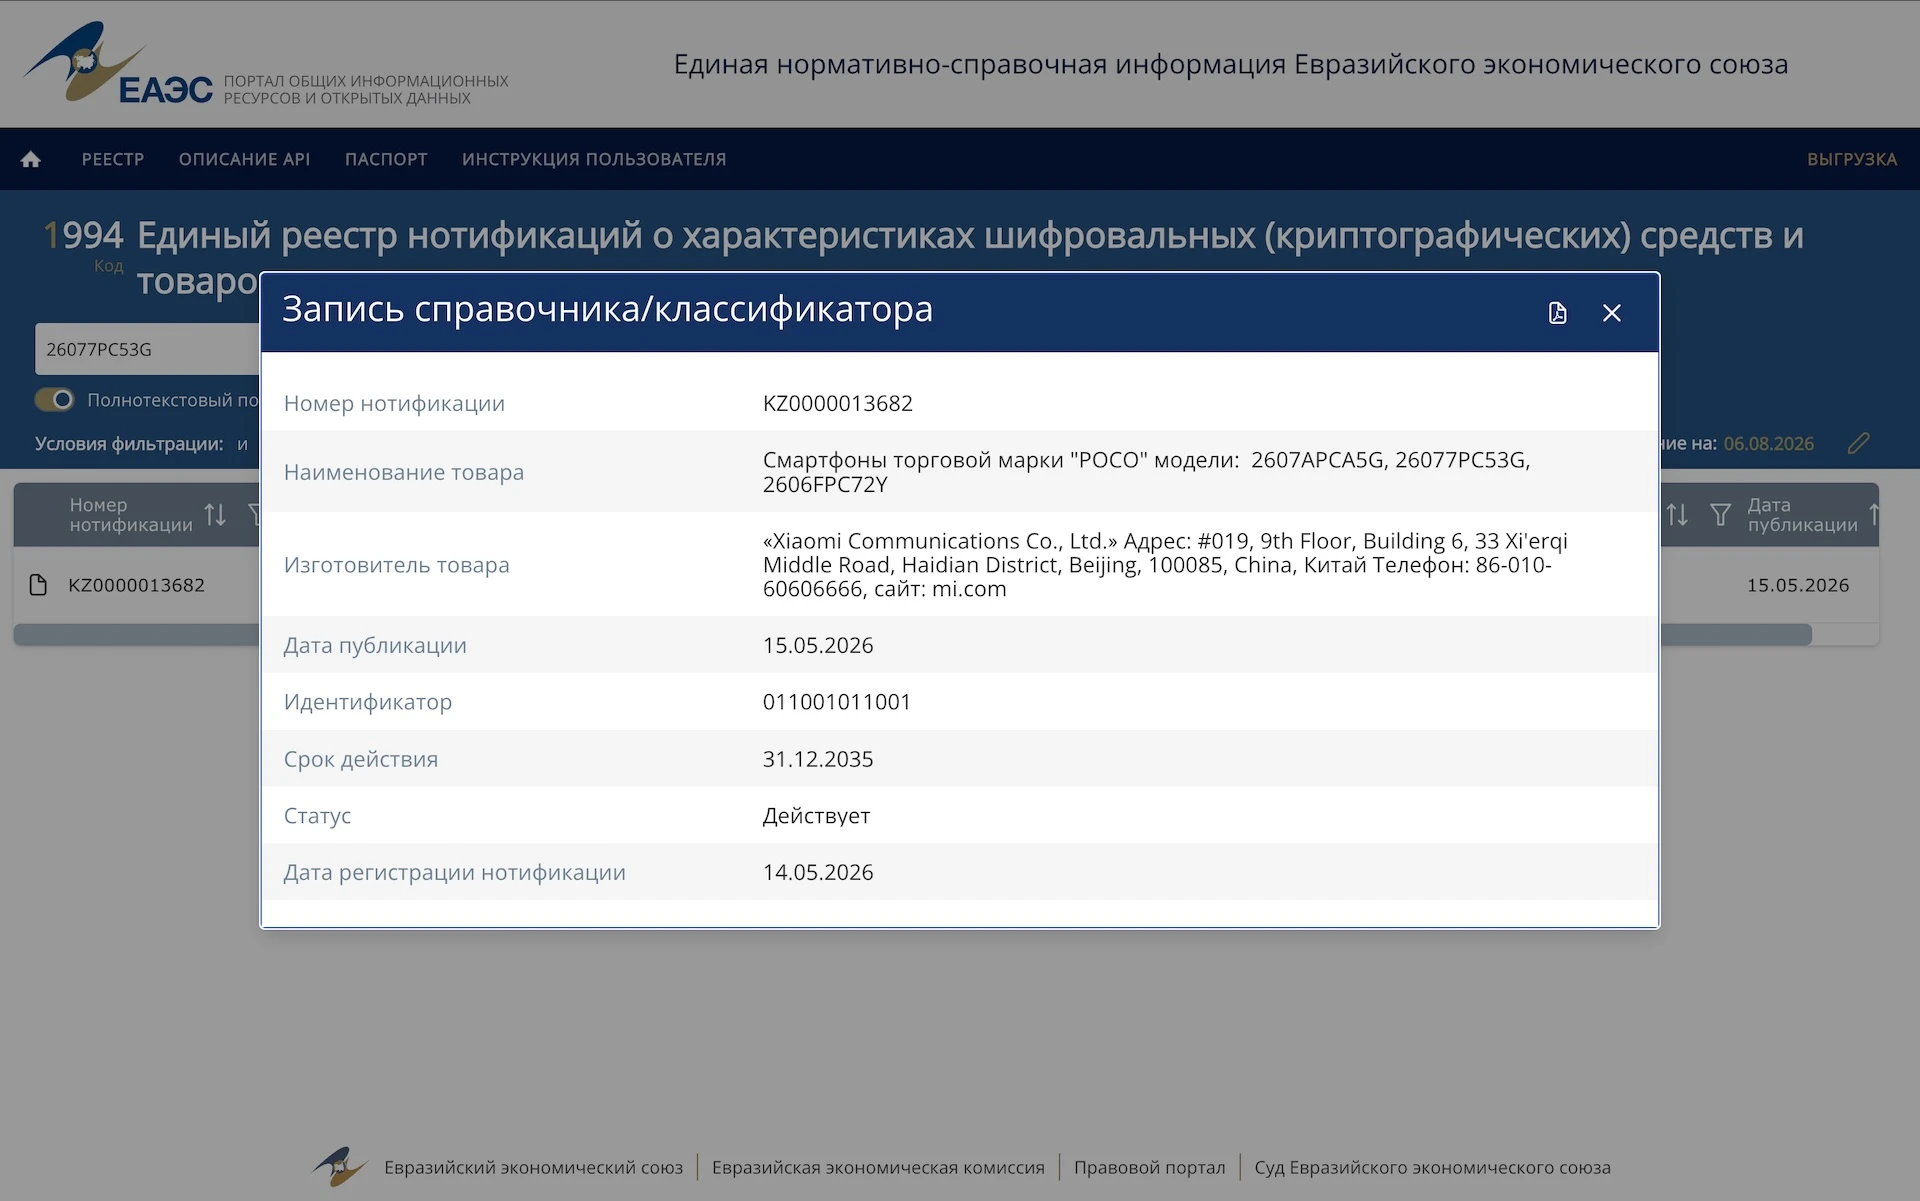Click the horizontal table scrollbar
Screen dimensions: 1920x1201
point(912,635)
